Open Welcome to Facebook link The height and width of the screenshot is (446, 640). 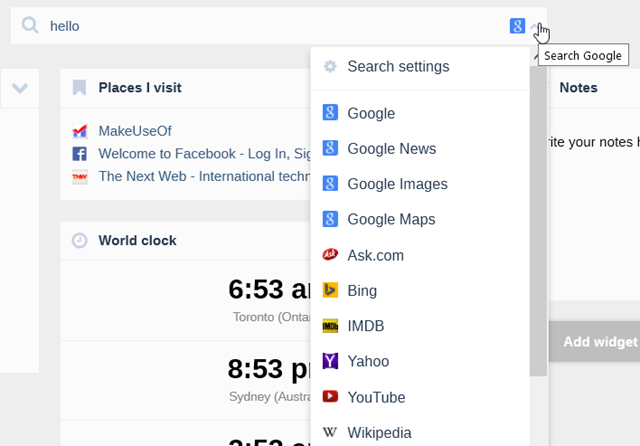[200, 153]
